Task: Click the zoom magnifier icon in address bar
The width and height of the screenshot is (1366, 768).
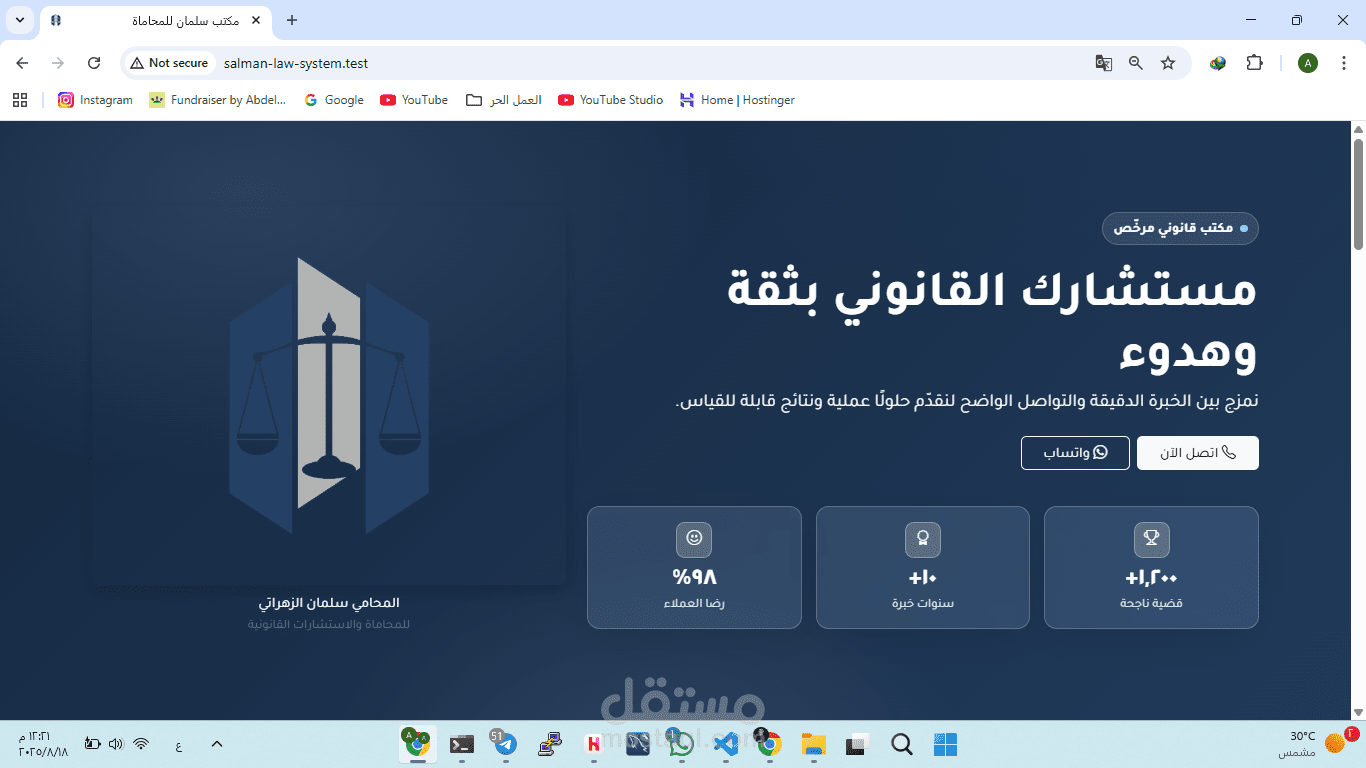Action: (1136, 63)
